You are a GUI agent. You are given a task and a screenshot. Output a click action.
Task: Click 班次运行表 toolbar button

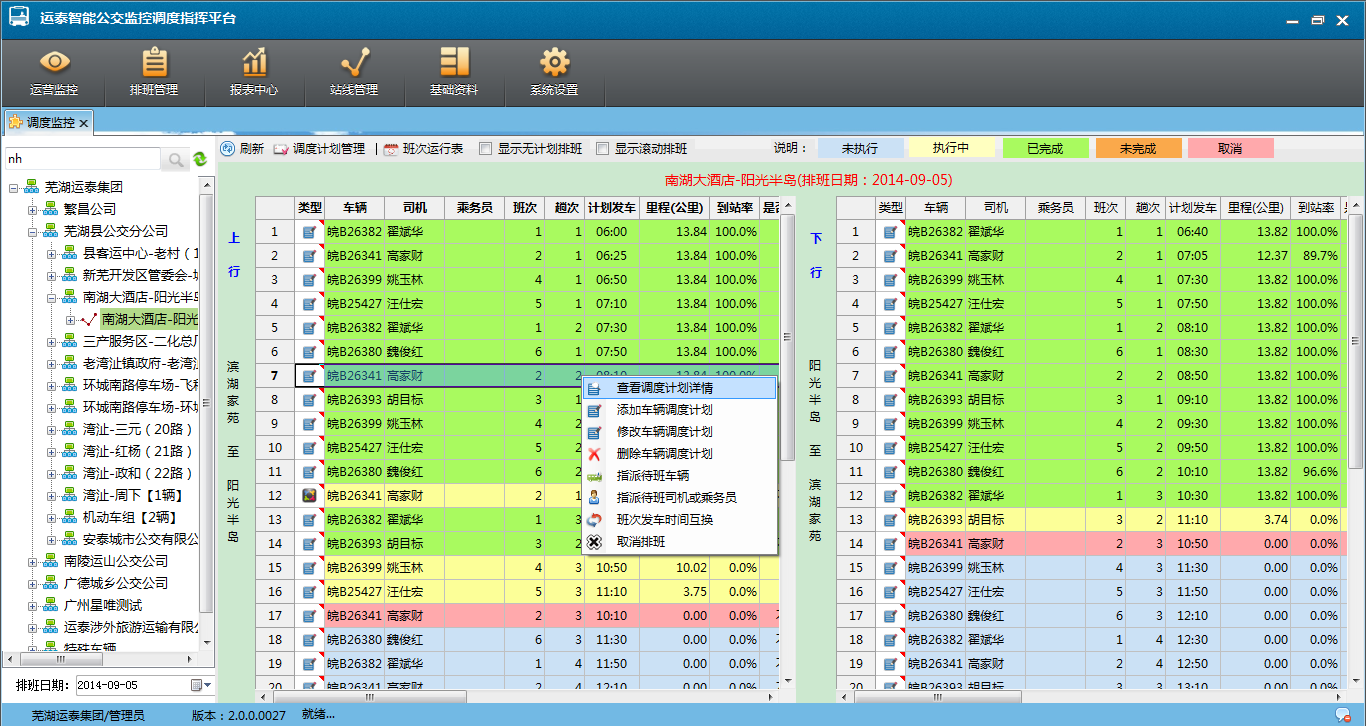[424, 149]
